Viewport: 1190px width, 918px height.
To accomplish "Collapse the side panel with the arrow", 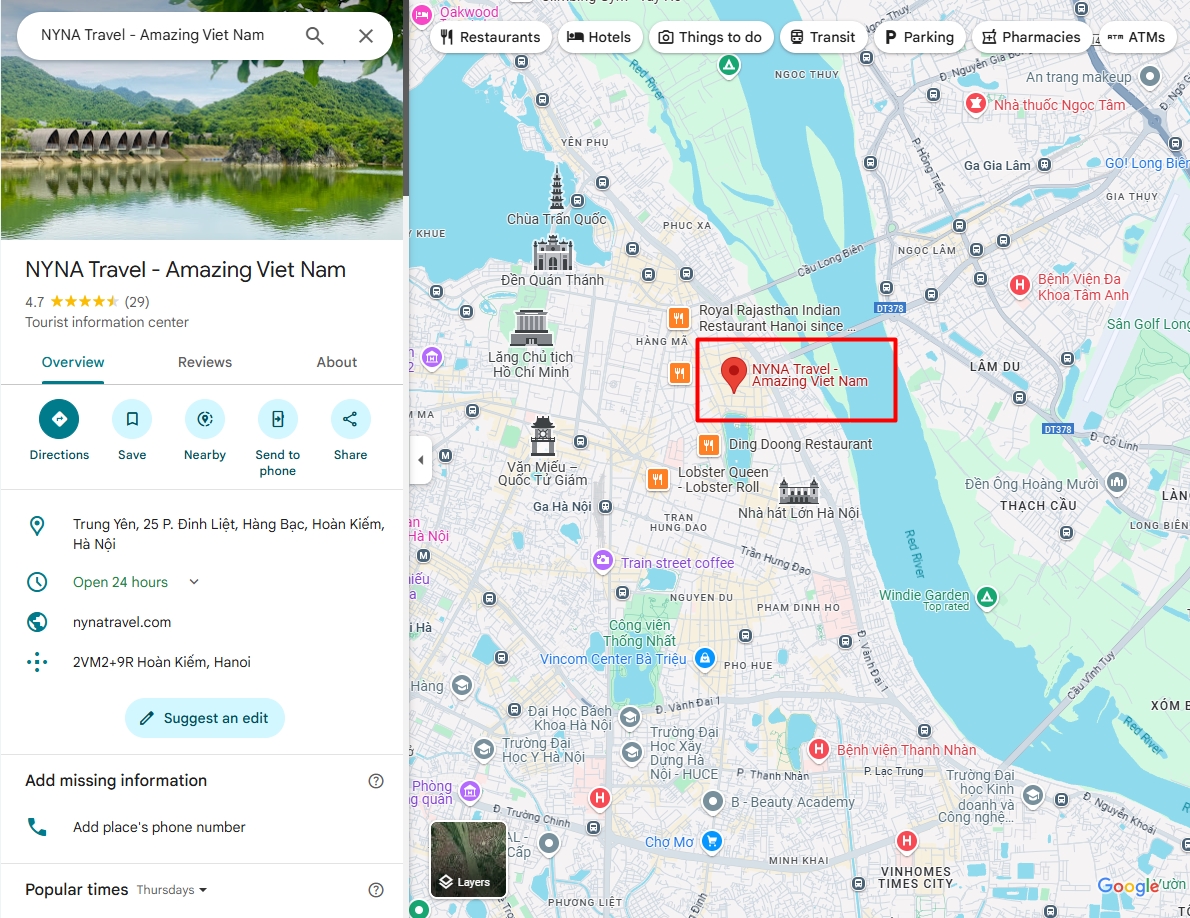I will (x=420, y=460).
